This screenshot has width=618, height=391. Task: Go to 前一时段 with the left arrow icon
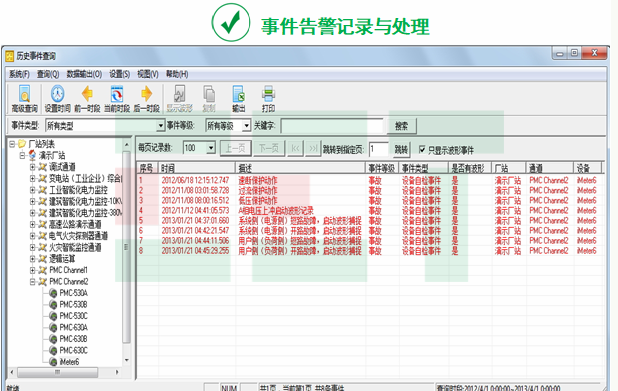(87, 94)
